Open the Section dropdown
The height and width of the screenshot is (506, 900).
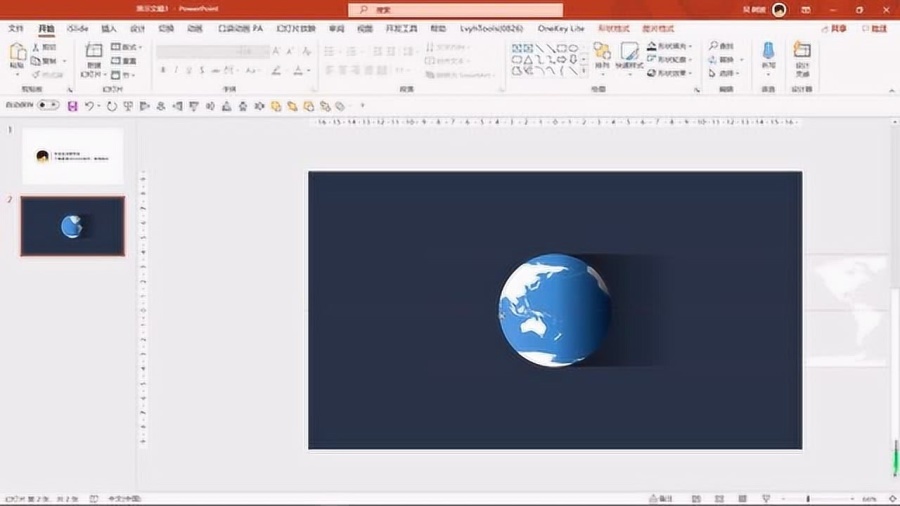point(123,75)
